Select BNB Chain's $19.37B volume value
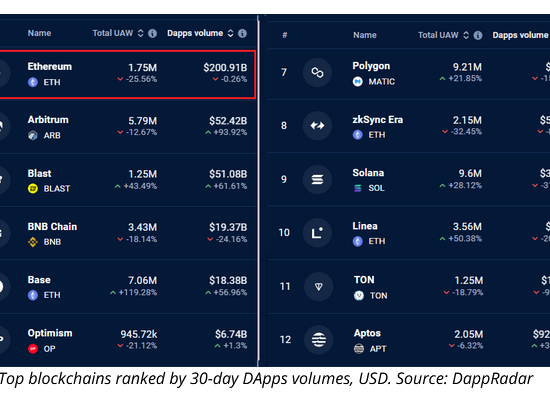Image resolution: width=550 pixels, height=401 pixels. click(228, 227)
